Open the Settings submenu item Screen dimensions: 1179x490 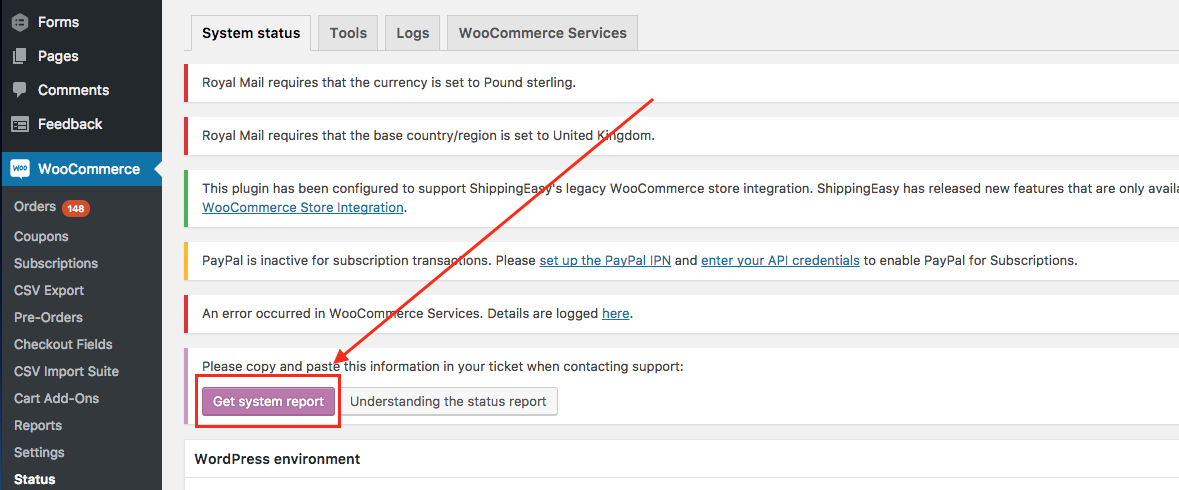(39, 453)
